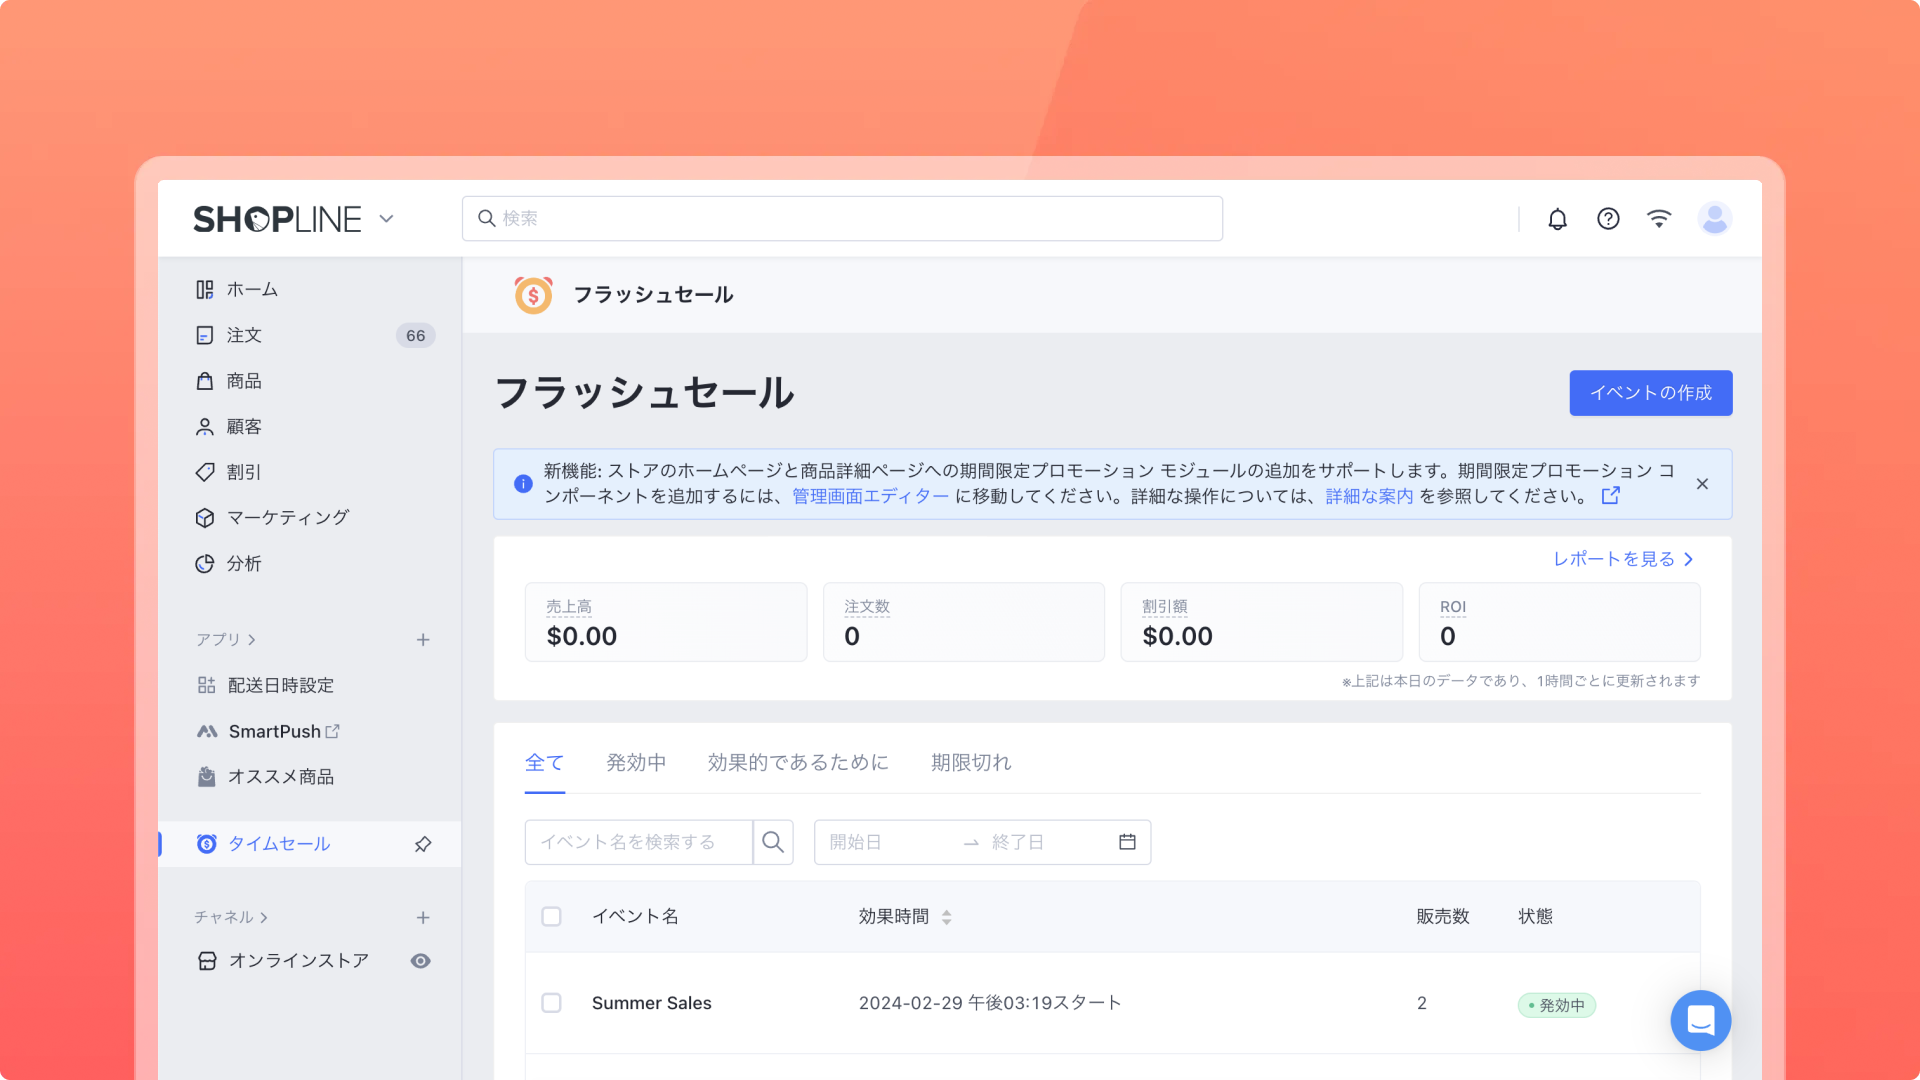
Task: Unpin タイムセール using the pin icon
Action: [x=423, y=844]
